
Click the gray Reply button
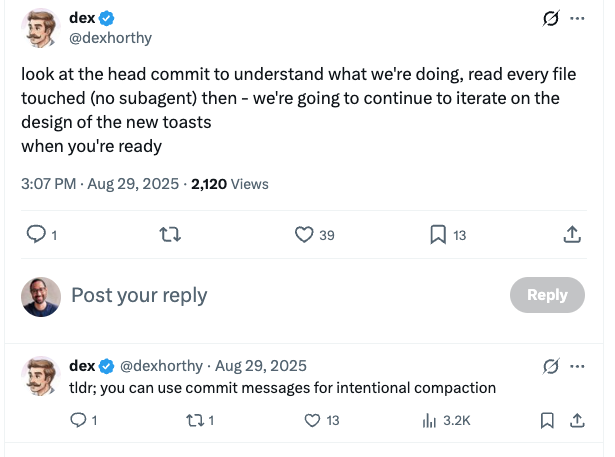tap(547, 295)
